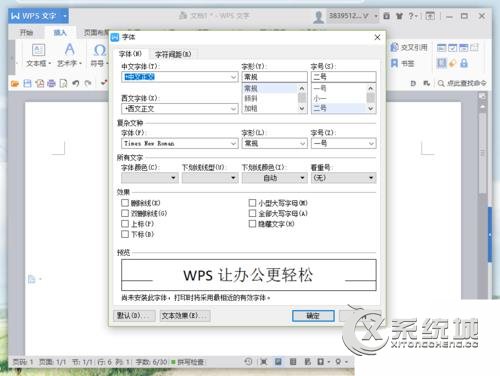Open the 页面布局 ribbon tab
This screenshot has width=500, height=376.
pyautogui.click(x=96, y=32)
